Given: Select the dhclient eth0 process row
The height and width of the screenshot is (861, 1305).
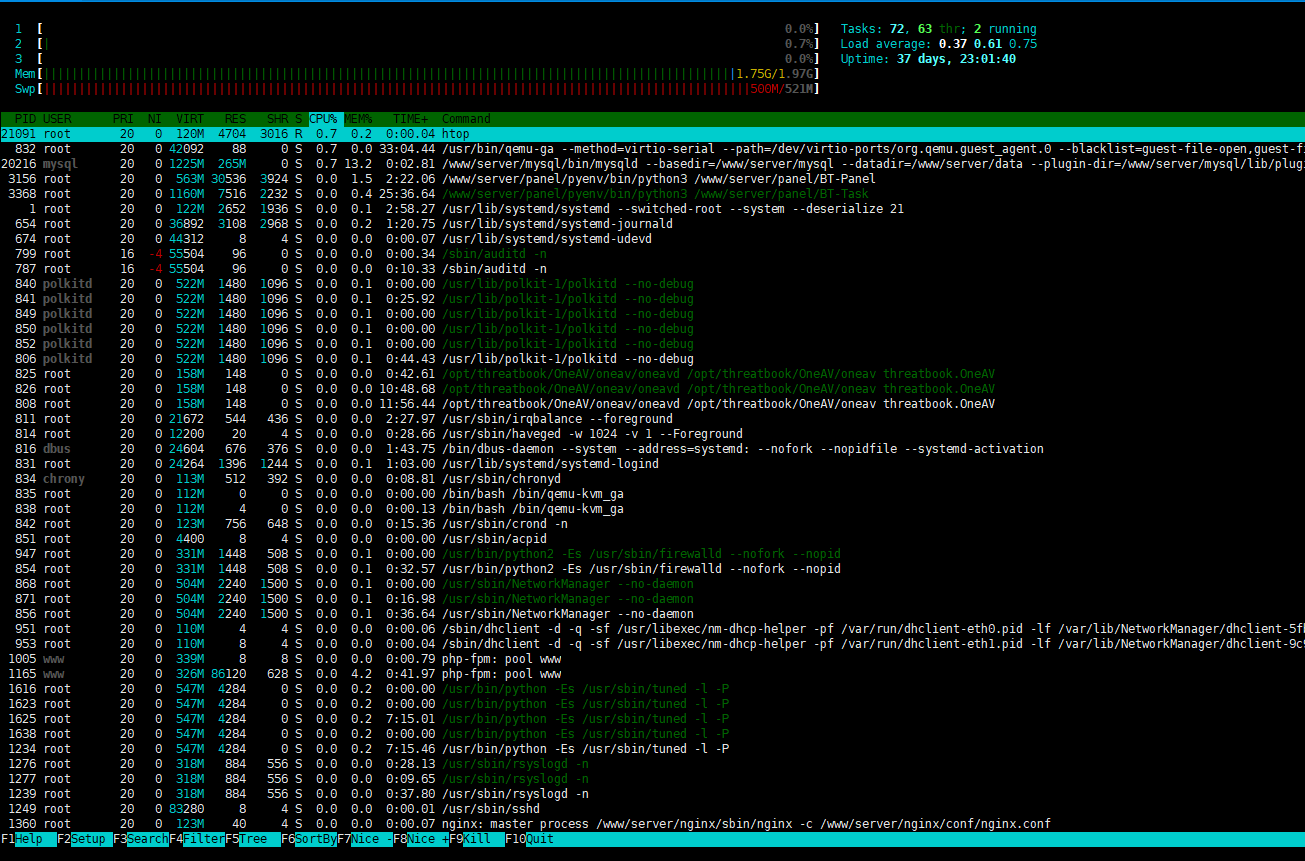Looking at the screenshot, I should pos(652,629).
